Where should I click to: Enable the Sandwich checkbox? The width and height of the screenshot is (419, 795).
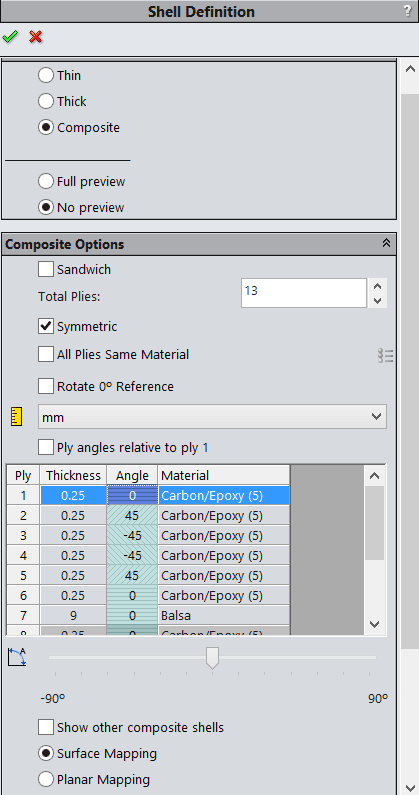(46, 269)
